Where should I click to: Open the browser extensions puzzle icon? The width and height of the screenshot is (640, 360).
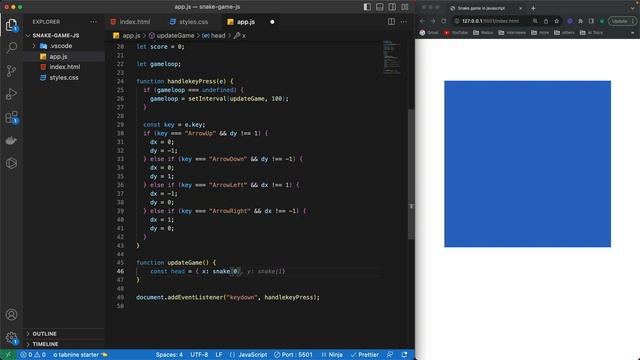[x=580, y=21]
